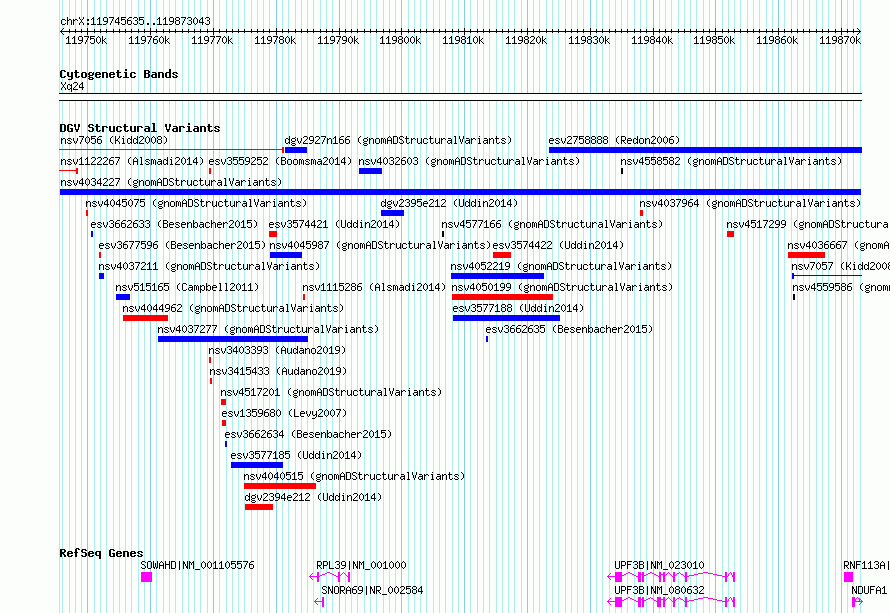Viewport: 890px width, 613px height.
Task: Click the nsv4040515 red bar
Action: [x=280, y=486]
